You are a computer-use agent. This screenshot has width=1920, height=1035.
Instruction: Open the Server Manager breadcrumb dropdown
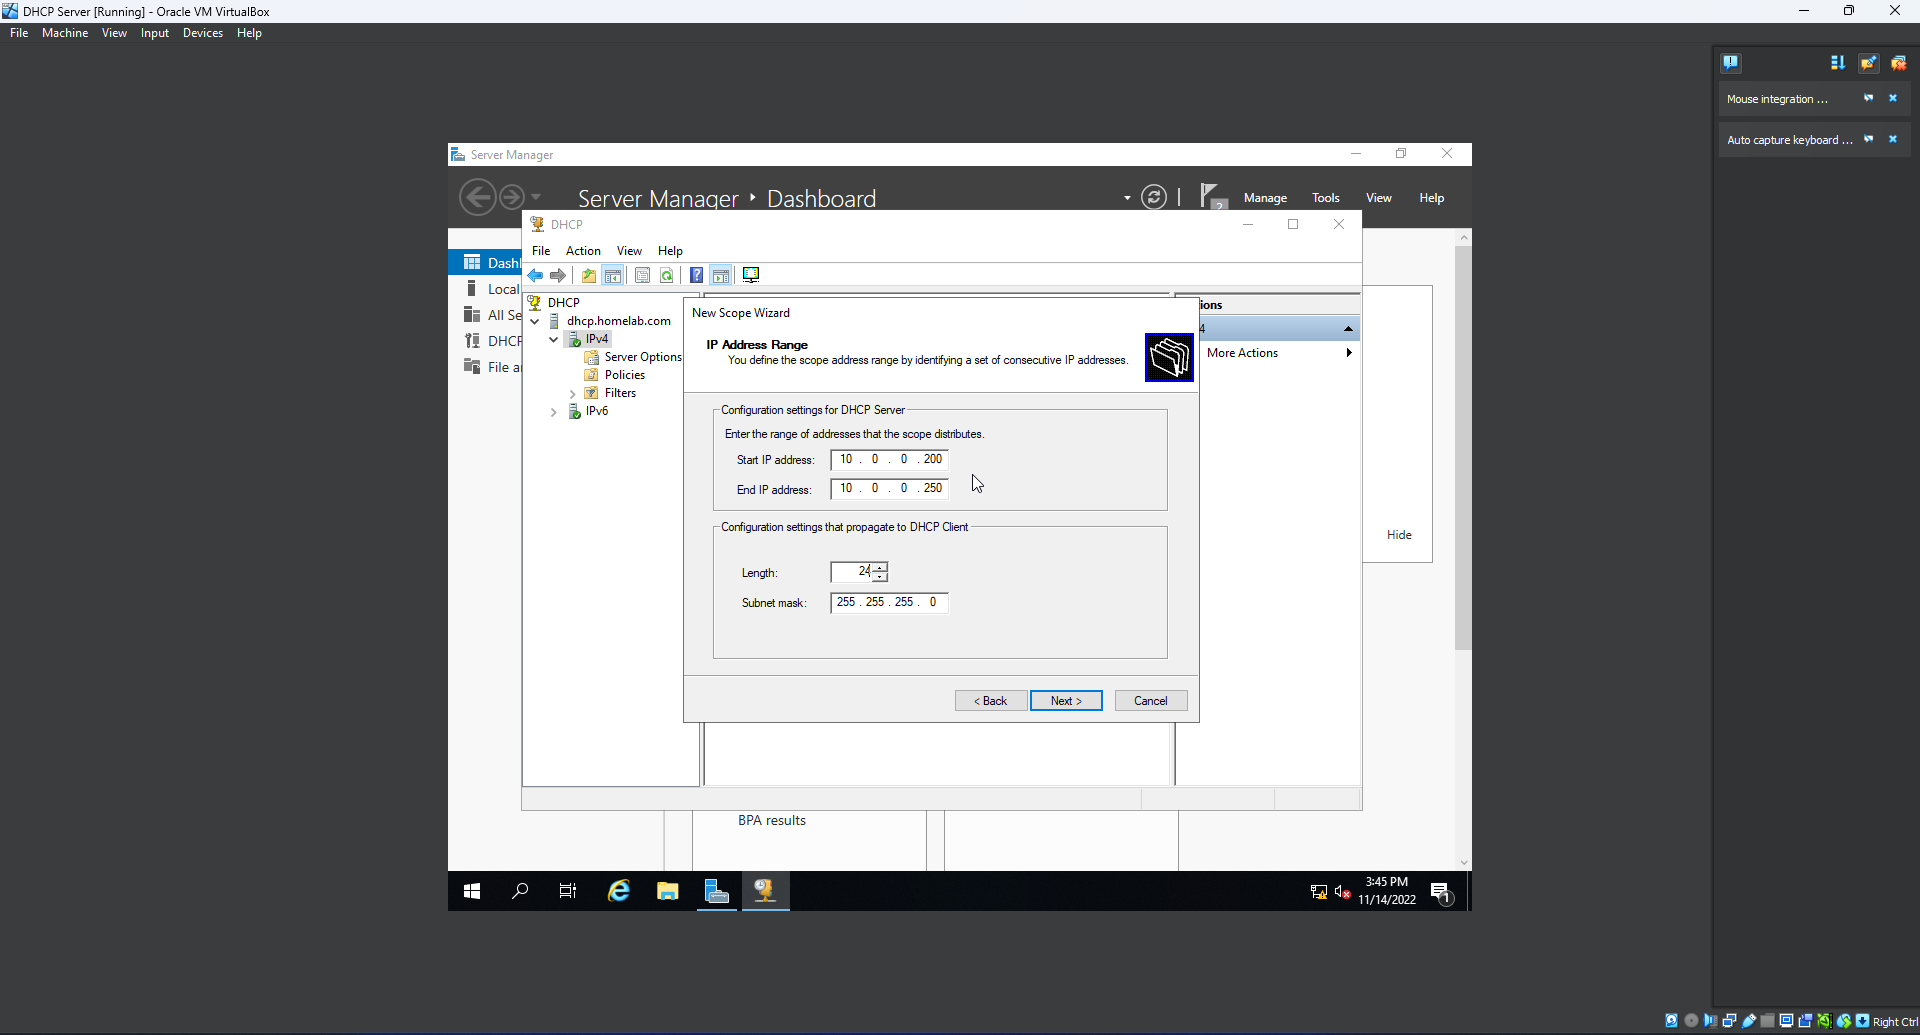[x=1127, y=198]
